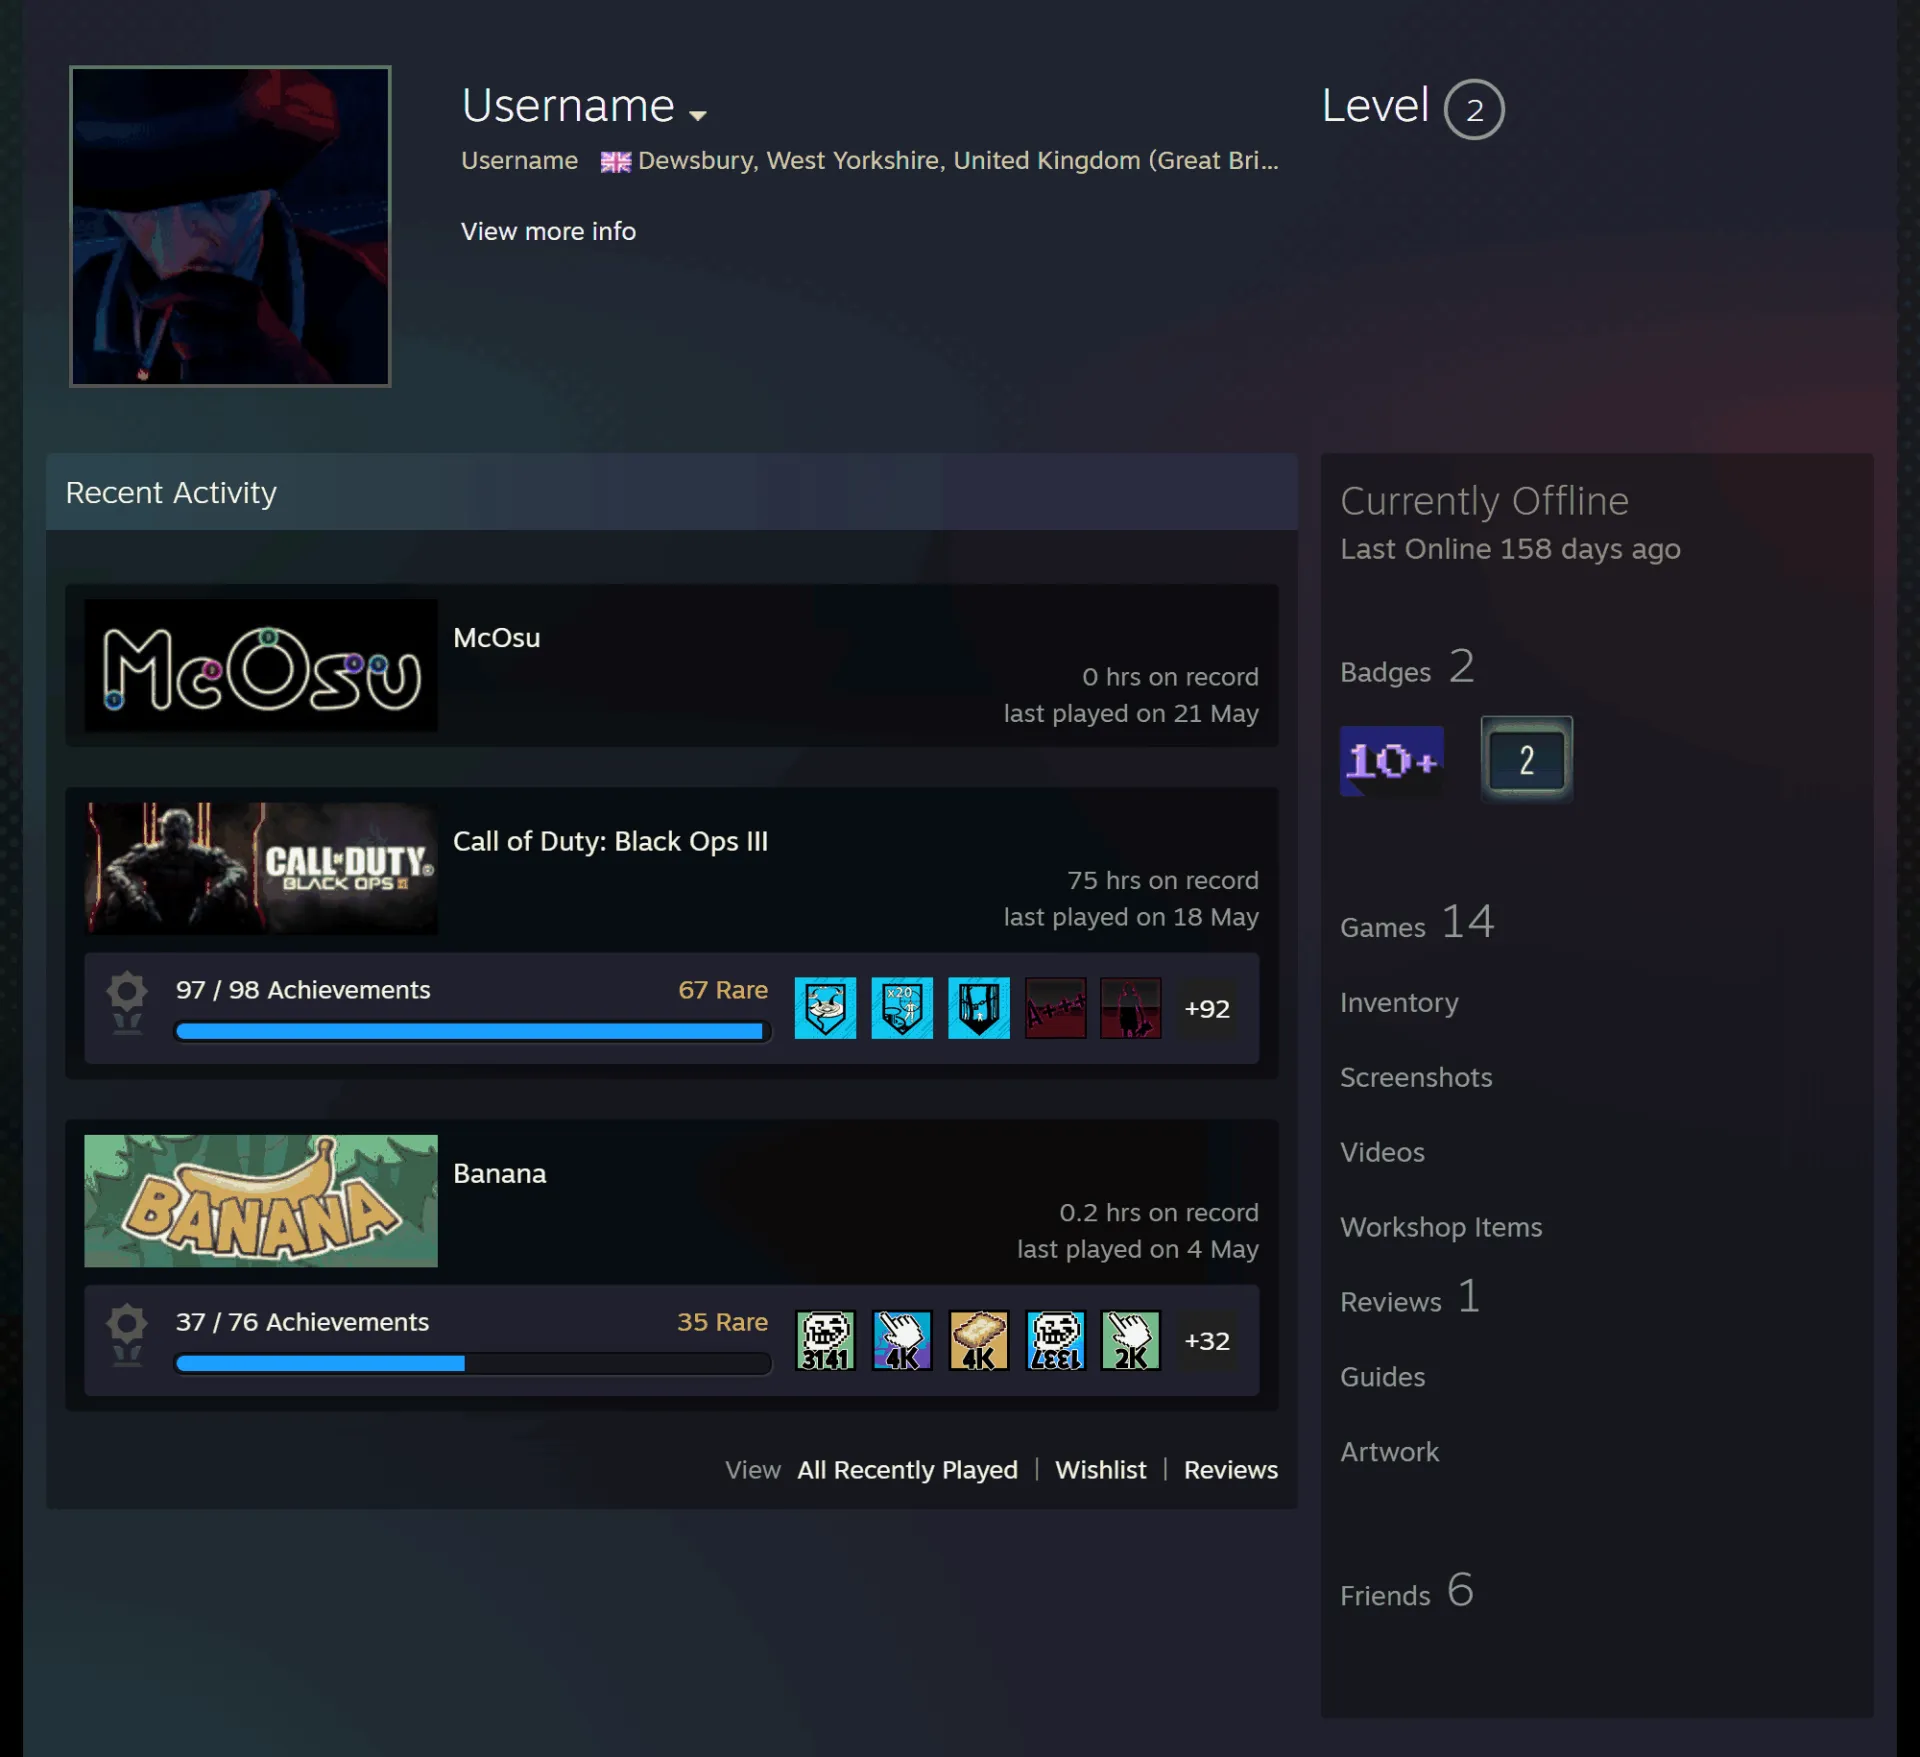Click Black Ops achievement trophy icon
This screenshot has height=1757, width=1920.
(x=127, y=1003)
